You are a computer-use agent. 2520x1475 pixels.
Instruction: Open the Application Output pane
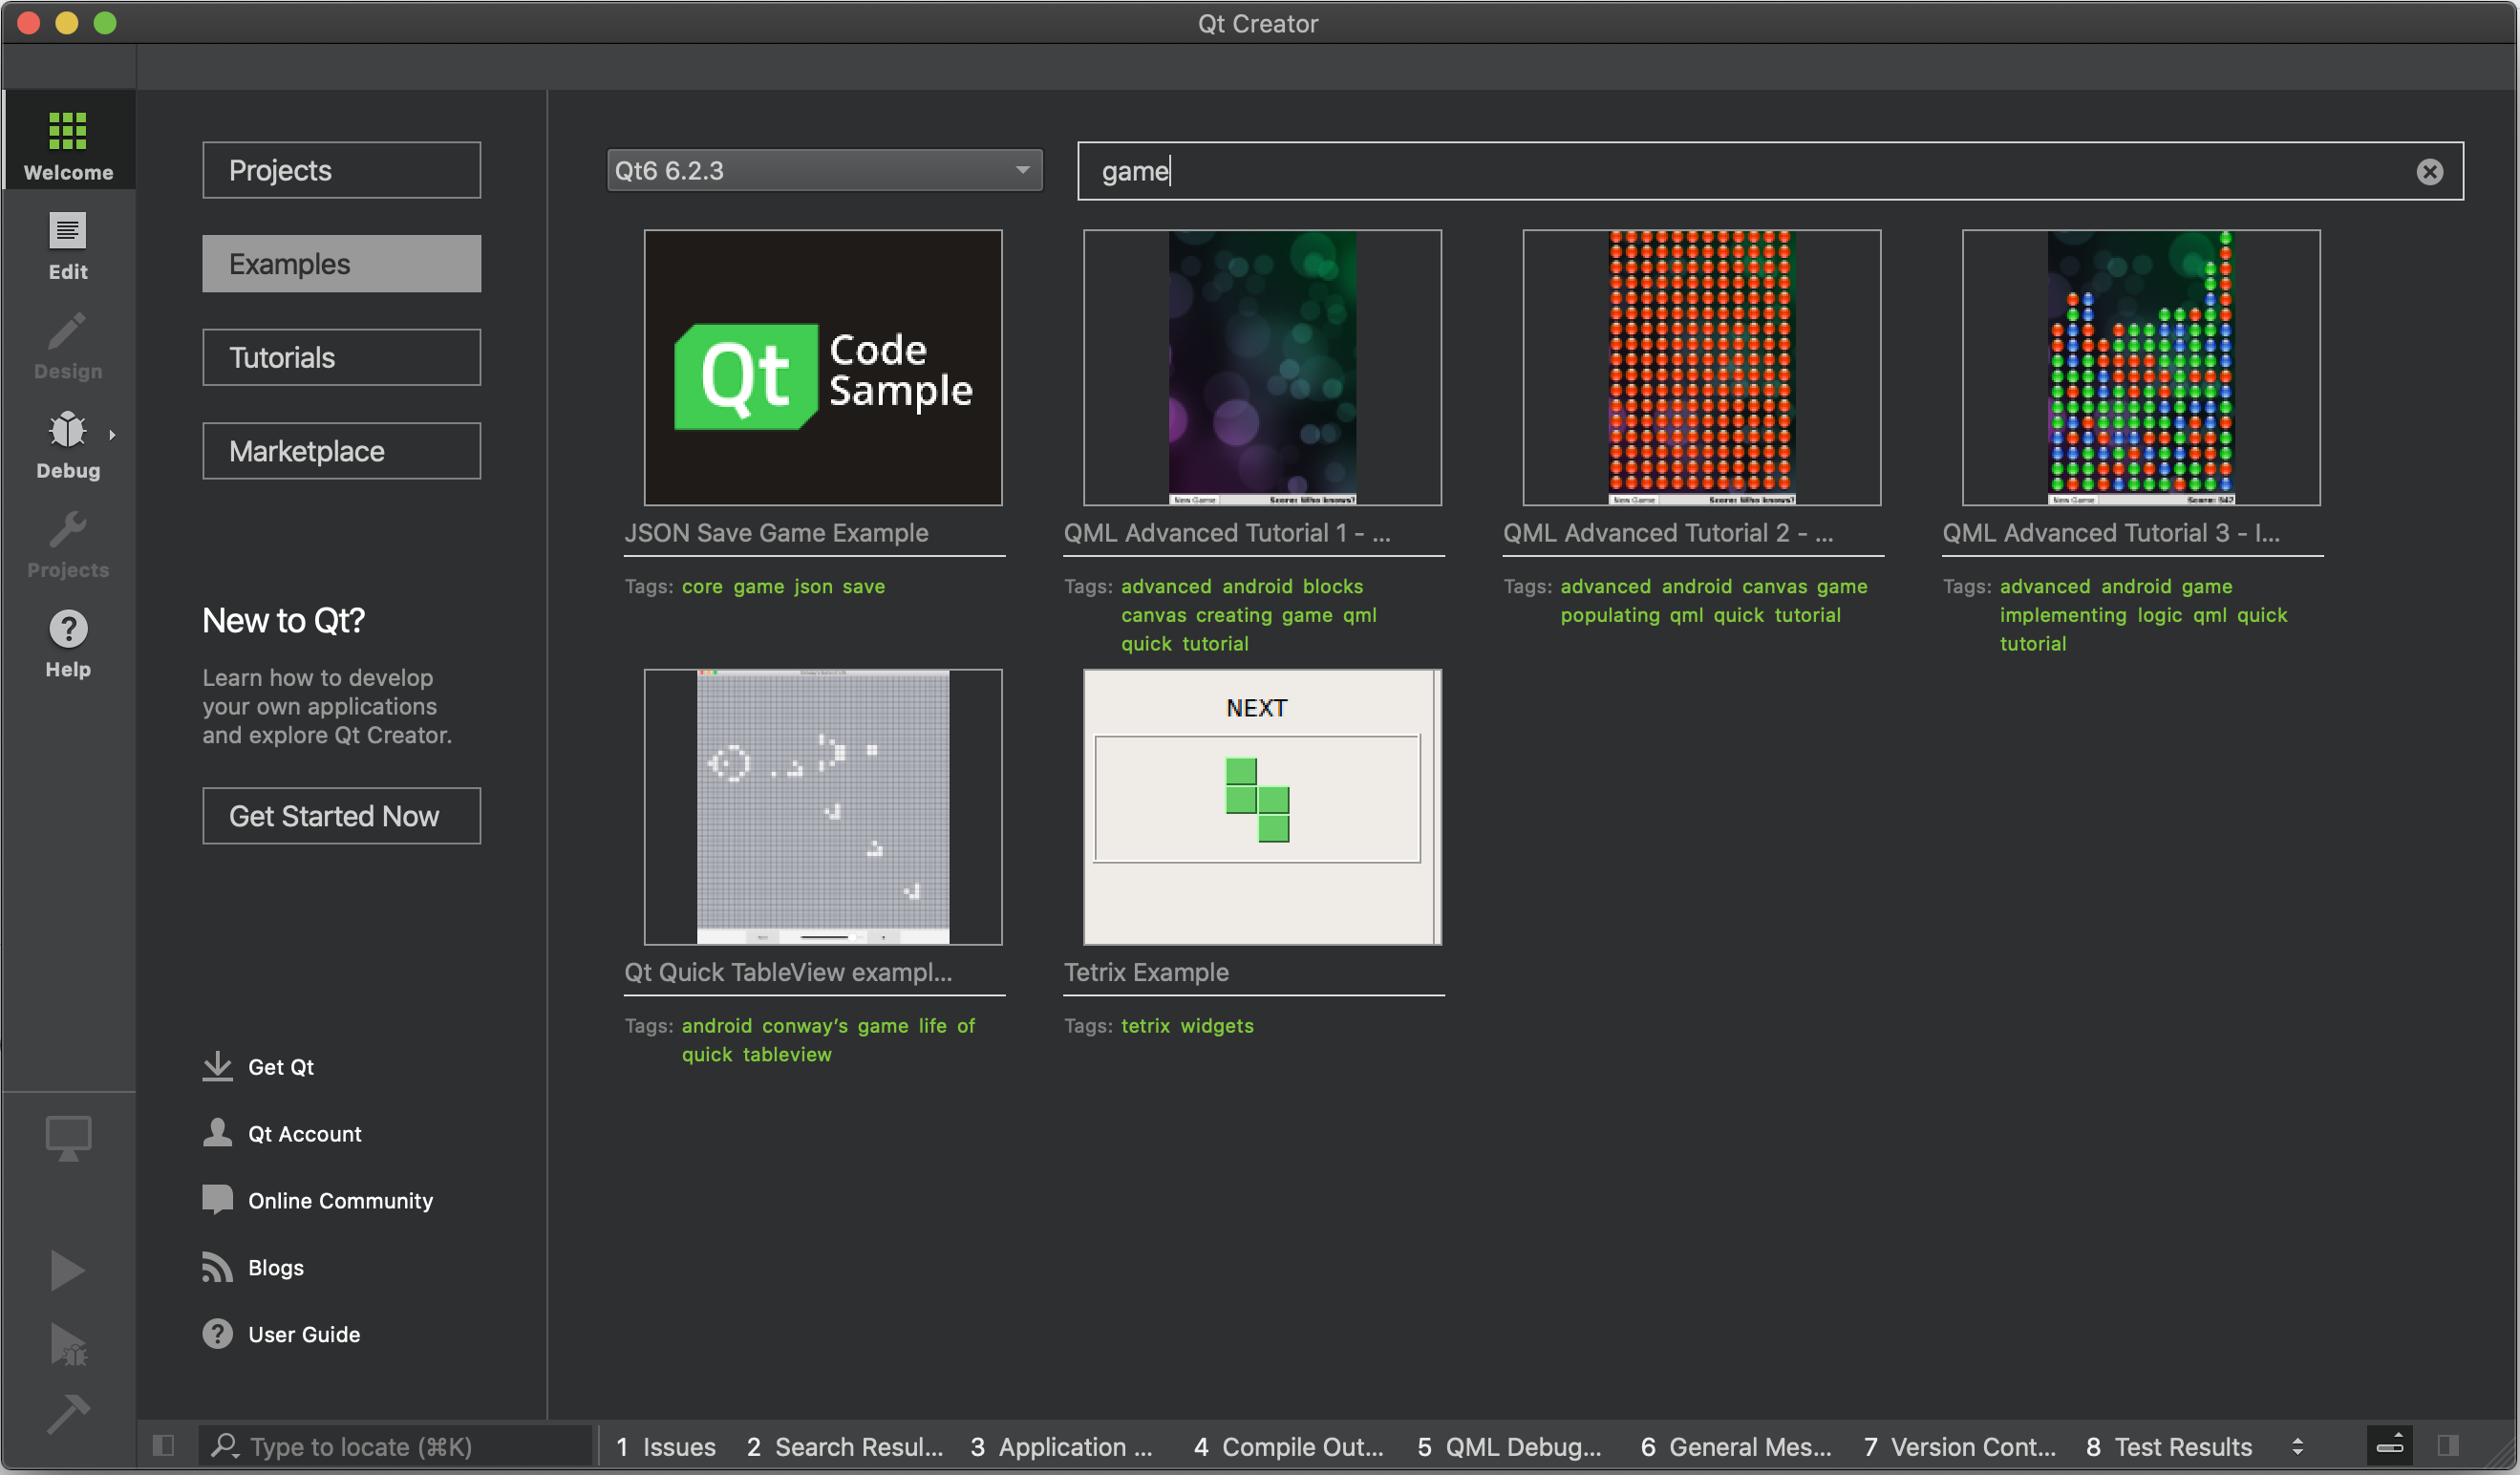tap(1062, 1446)
